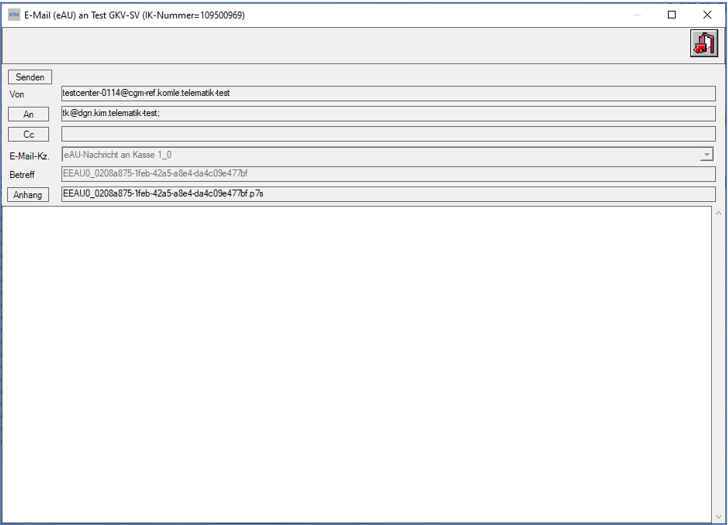Click the message scrollbar up arrow
This screenshot has width=728, height=525.
719,213
